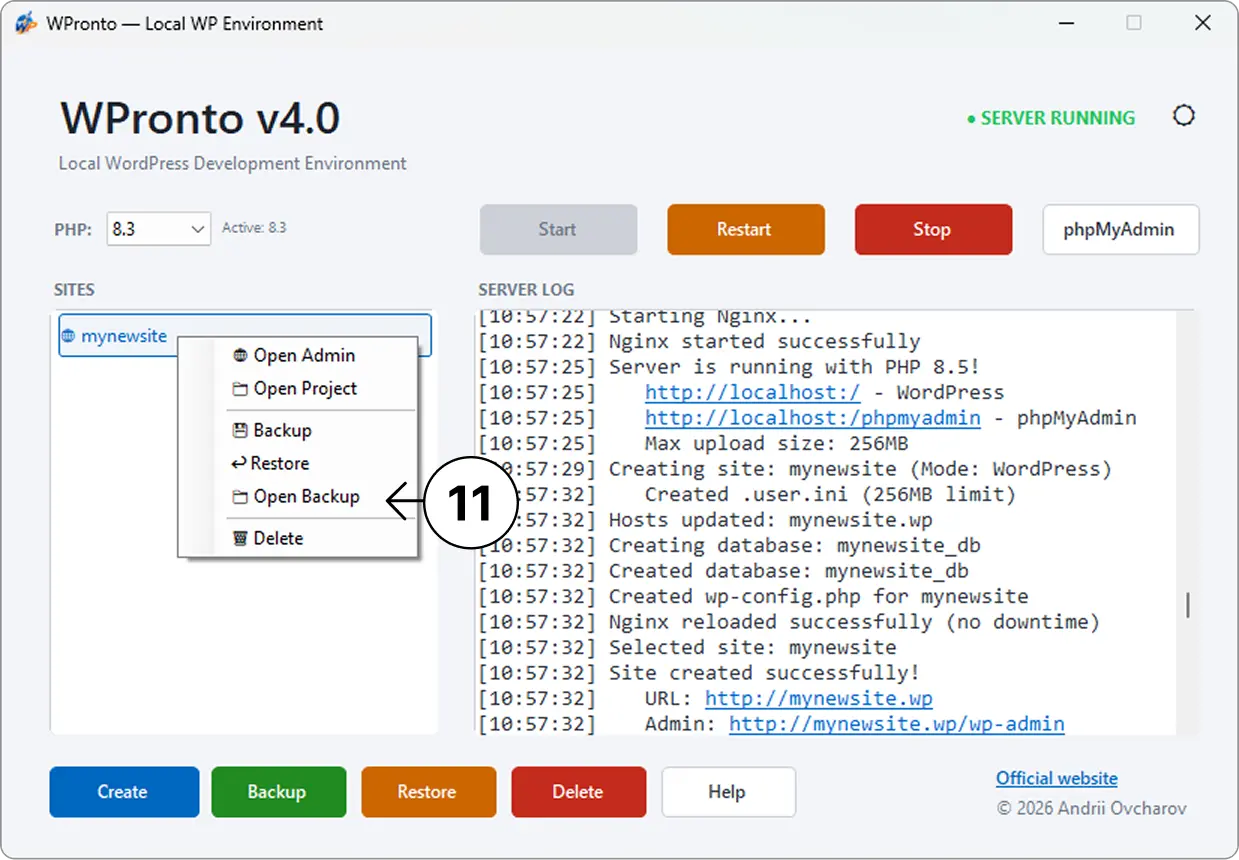Stop the server with Stop button
The height and width of the screenshot is (860, 1239).
933,230
